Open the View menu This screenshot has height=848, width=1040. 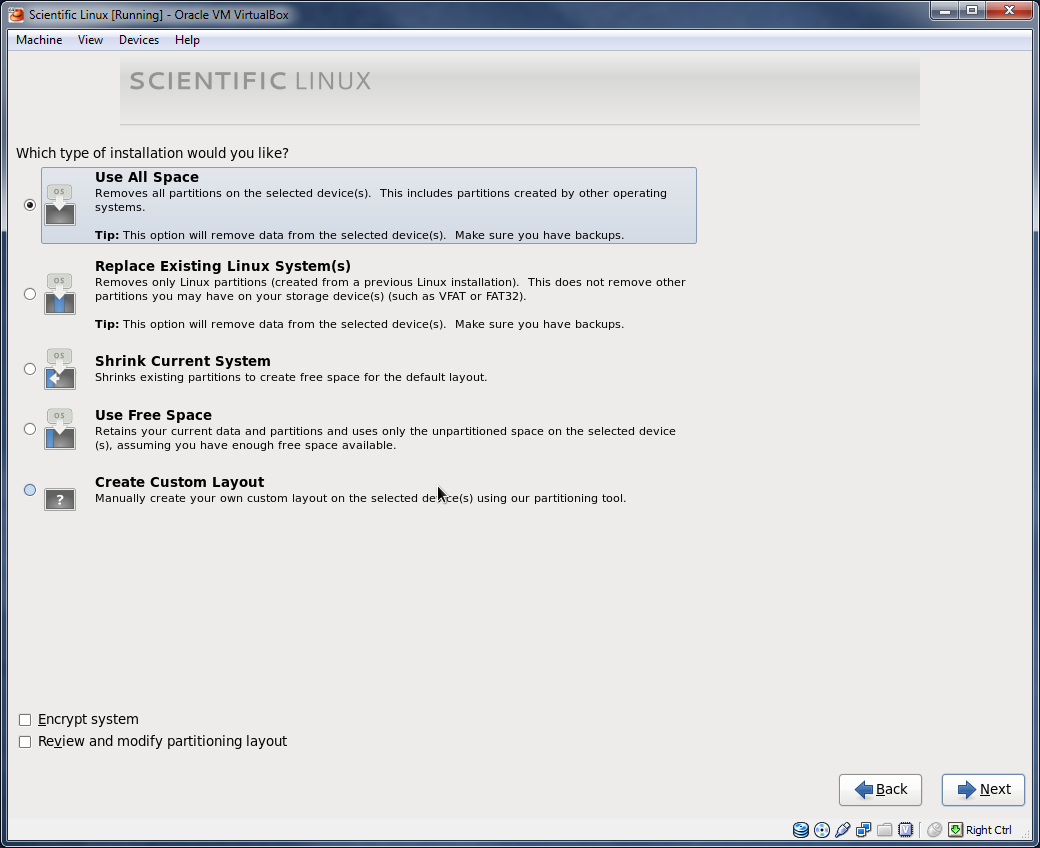pyautogui.click(x=90, y=40)
